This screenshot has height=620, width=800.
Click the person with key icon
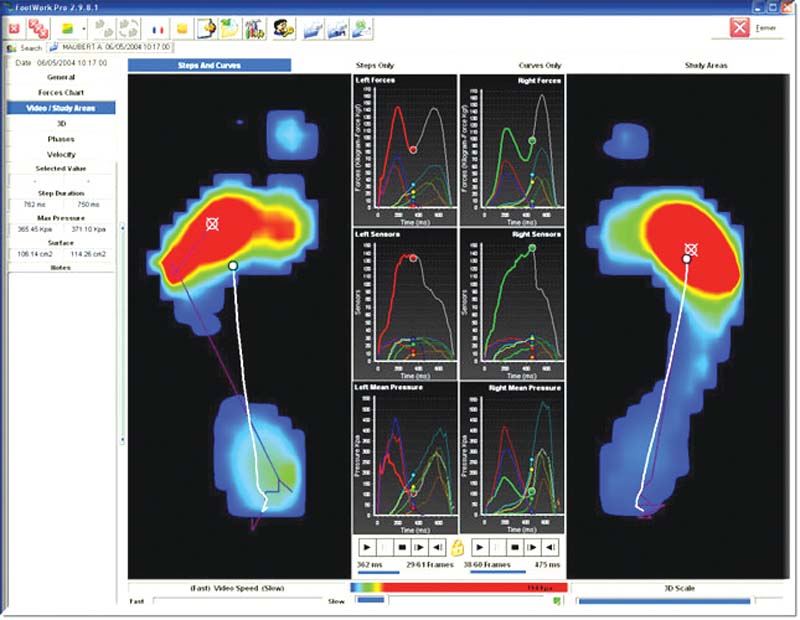pos(283,29)
